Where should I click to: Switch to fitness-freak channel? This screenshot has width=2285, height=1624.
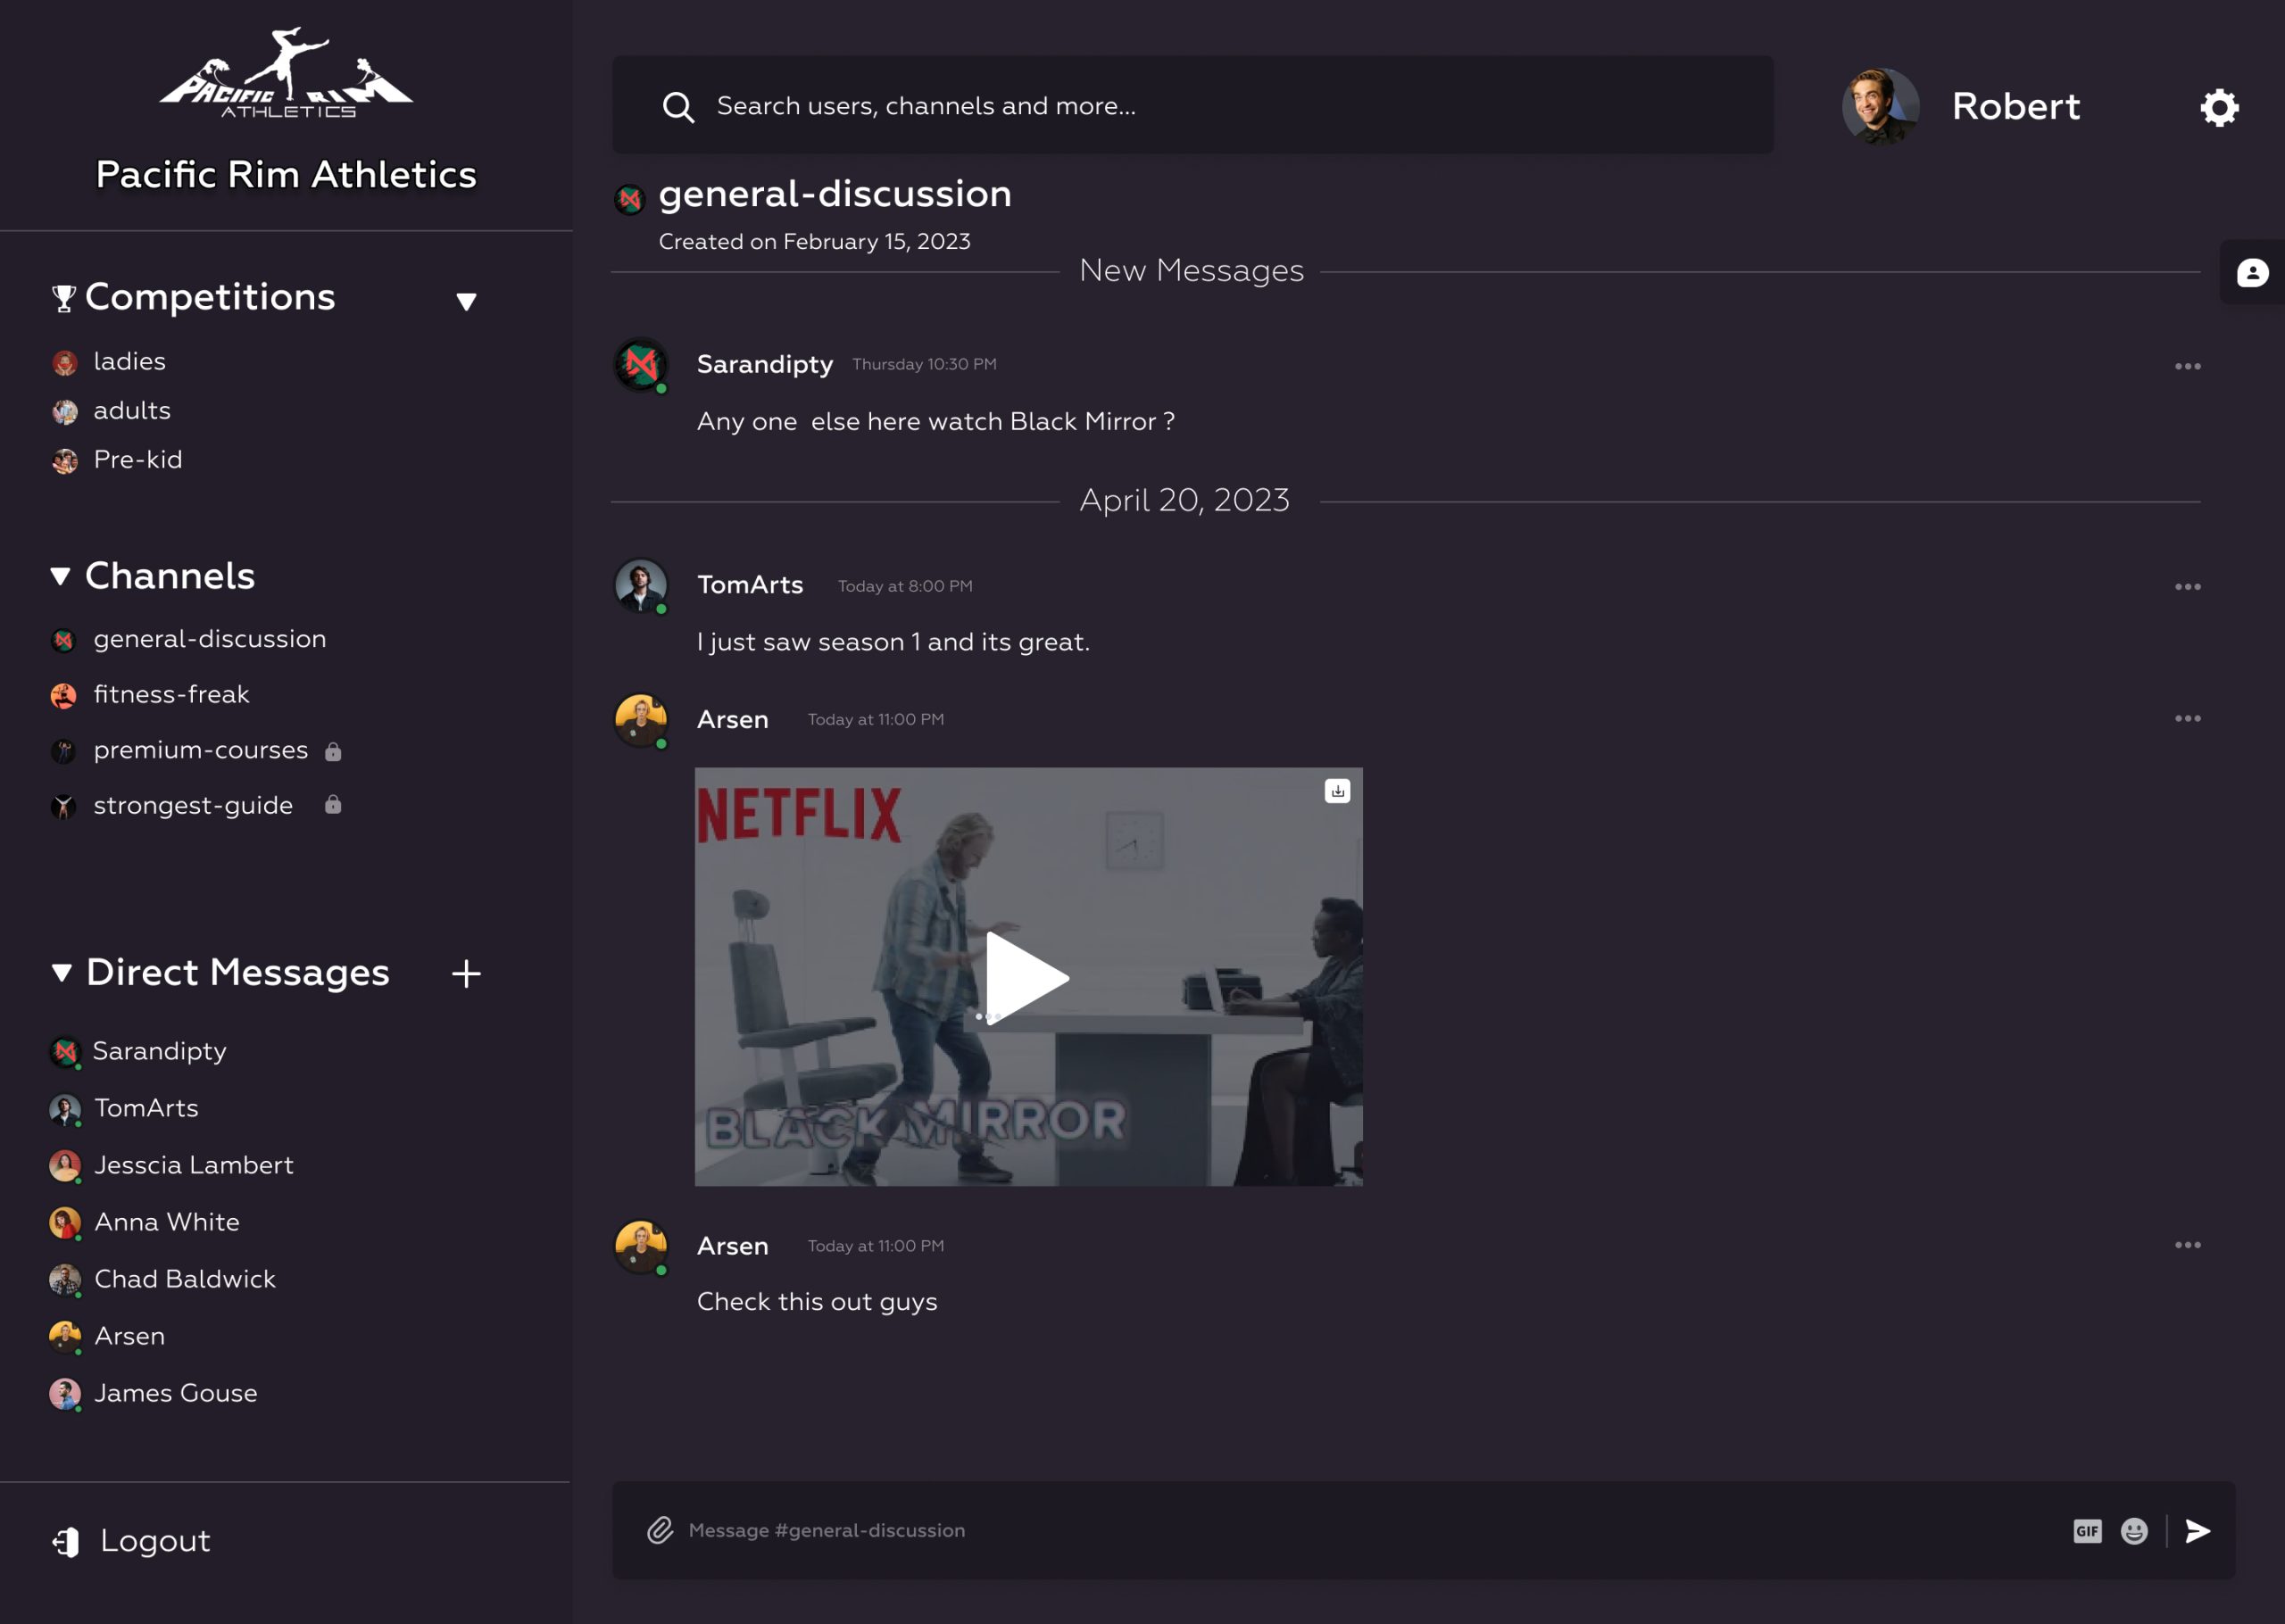click(x=171, y=694)
